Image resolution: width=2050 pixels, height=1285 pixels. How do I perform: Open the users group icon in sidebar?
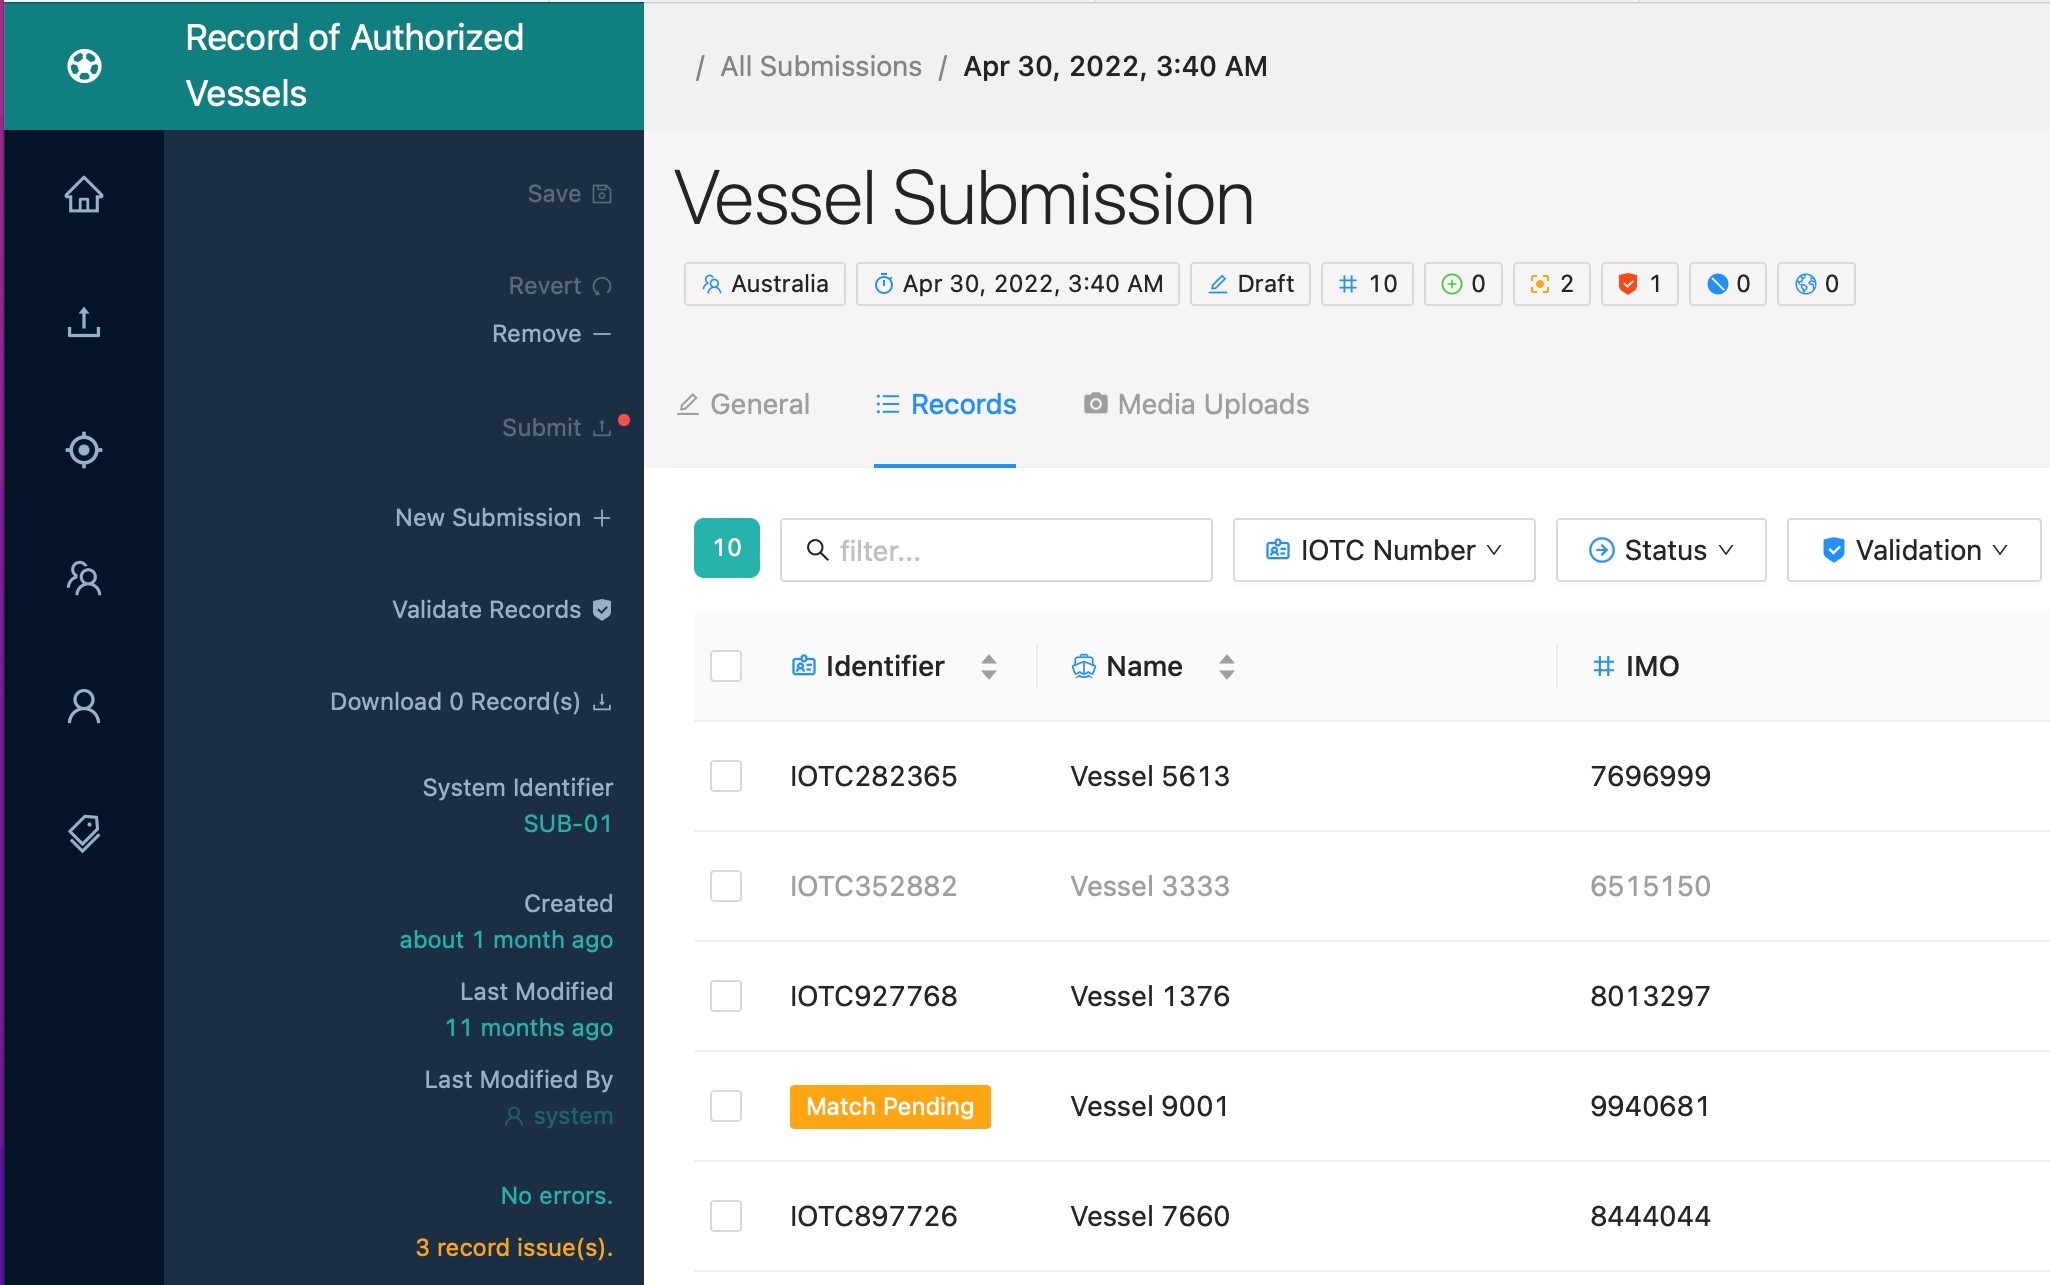coord(84,578)
